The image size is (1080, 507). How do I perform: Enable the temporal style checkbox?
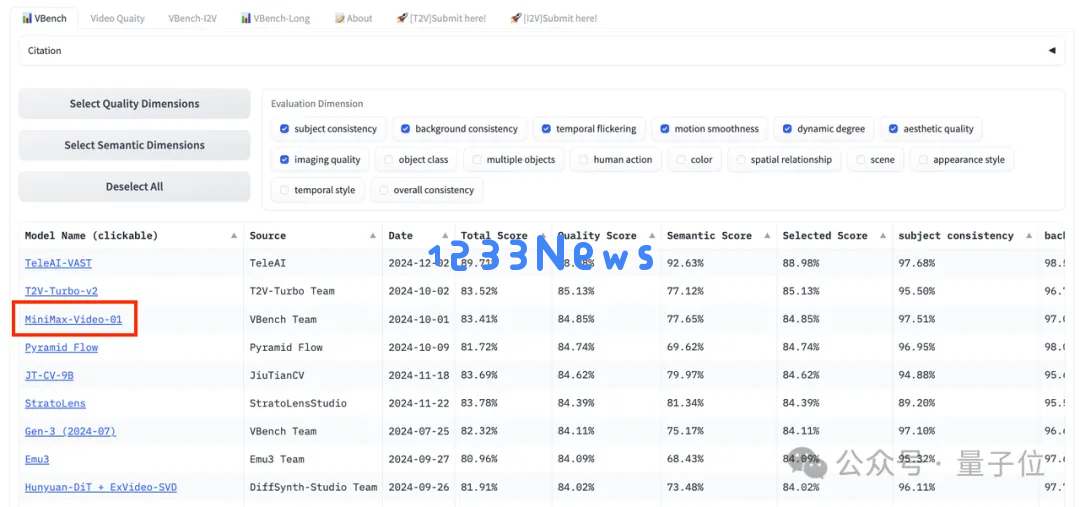coord(284,190)
